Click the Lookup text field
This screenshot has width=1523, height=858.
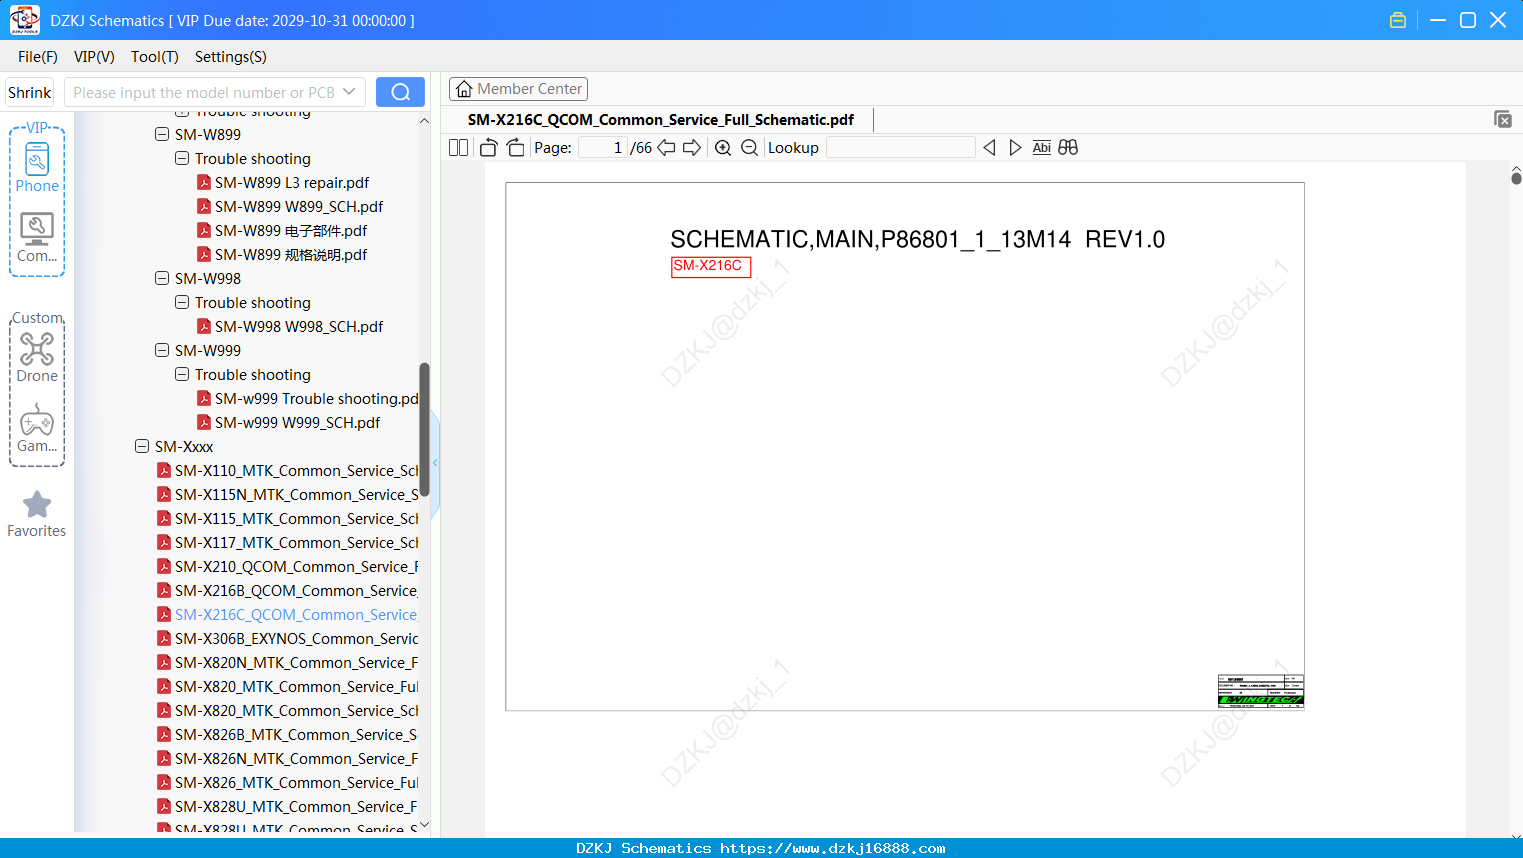[x=901, y=148]
